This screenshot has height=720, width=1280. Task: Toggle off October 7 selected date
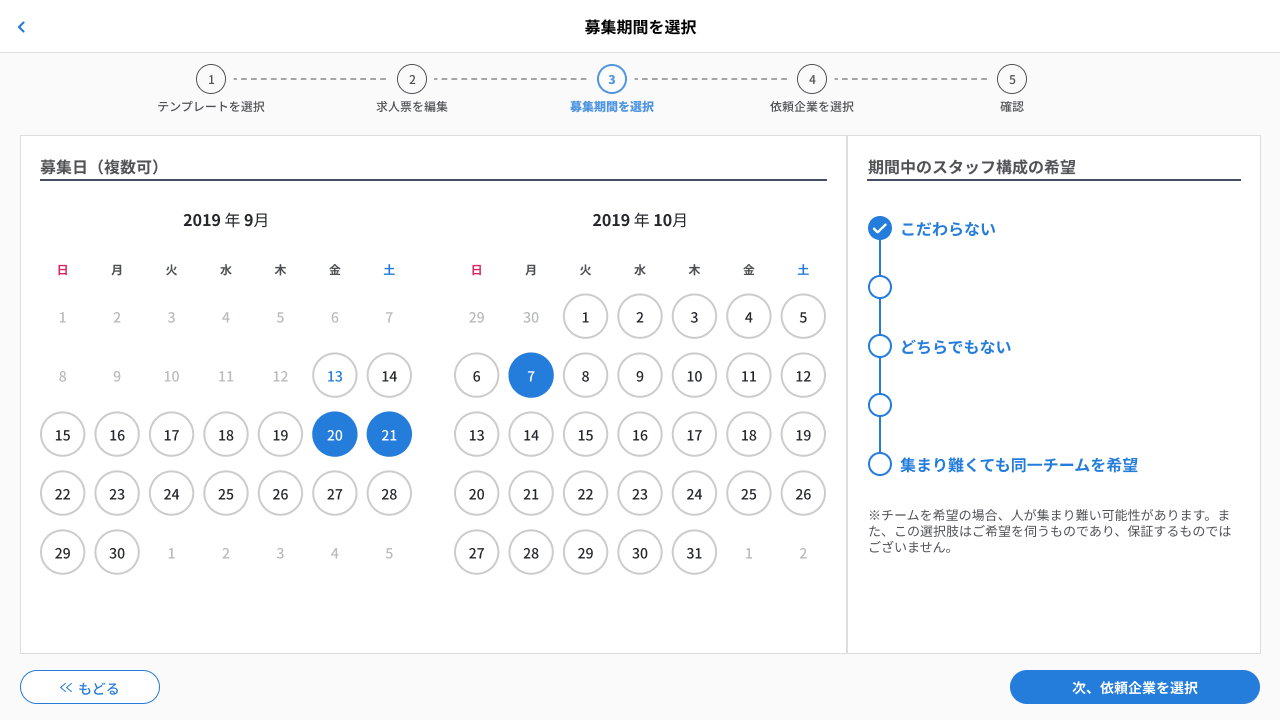531,375
